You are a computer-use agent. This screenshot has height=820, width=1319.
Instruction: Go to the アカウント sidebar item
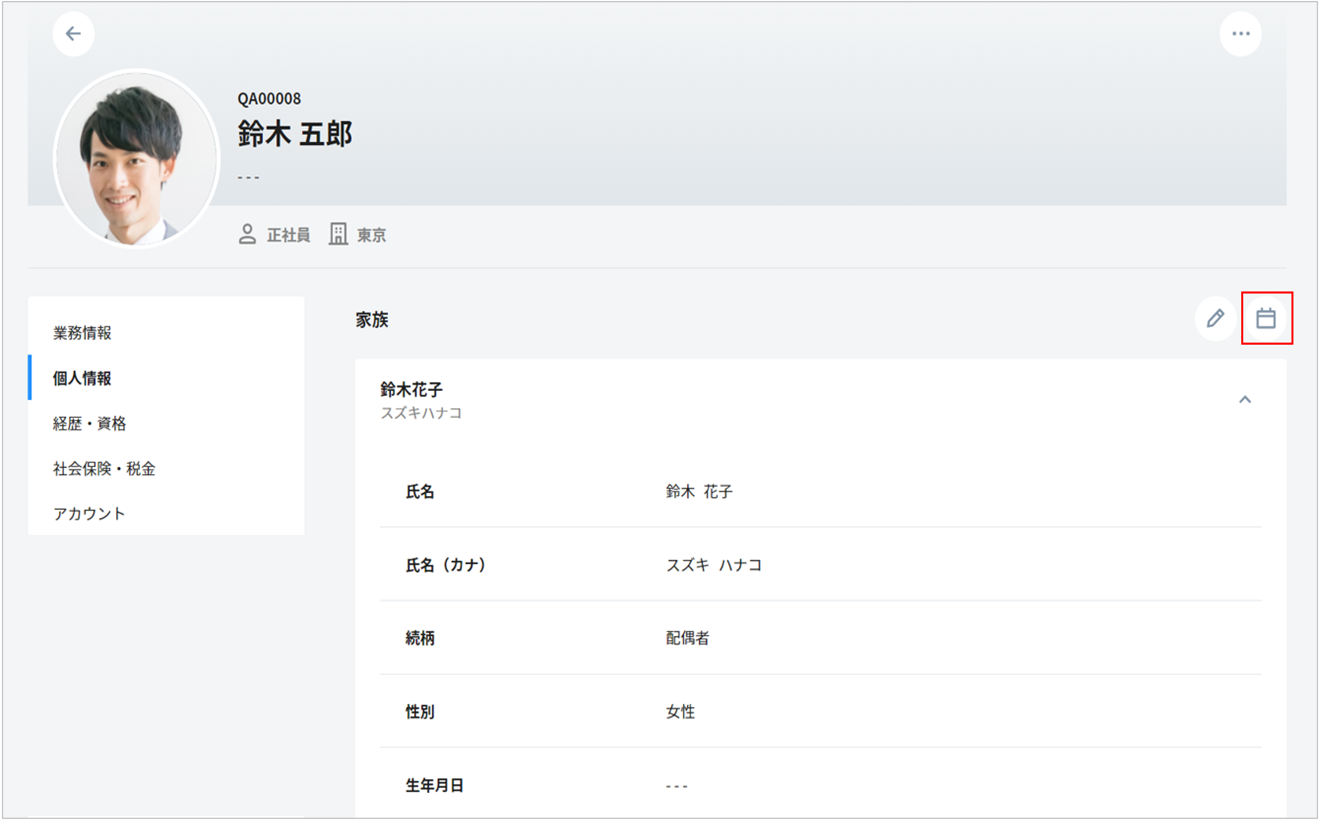click(x=89, y=513)
